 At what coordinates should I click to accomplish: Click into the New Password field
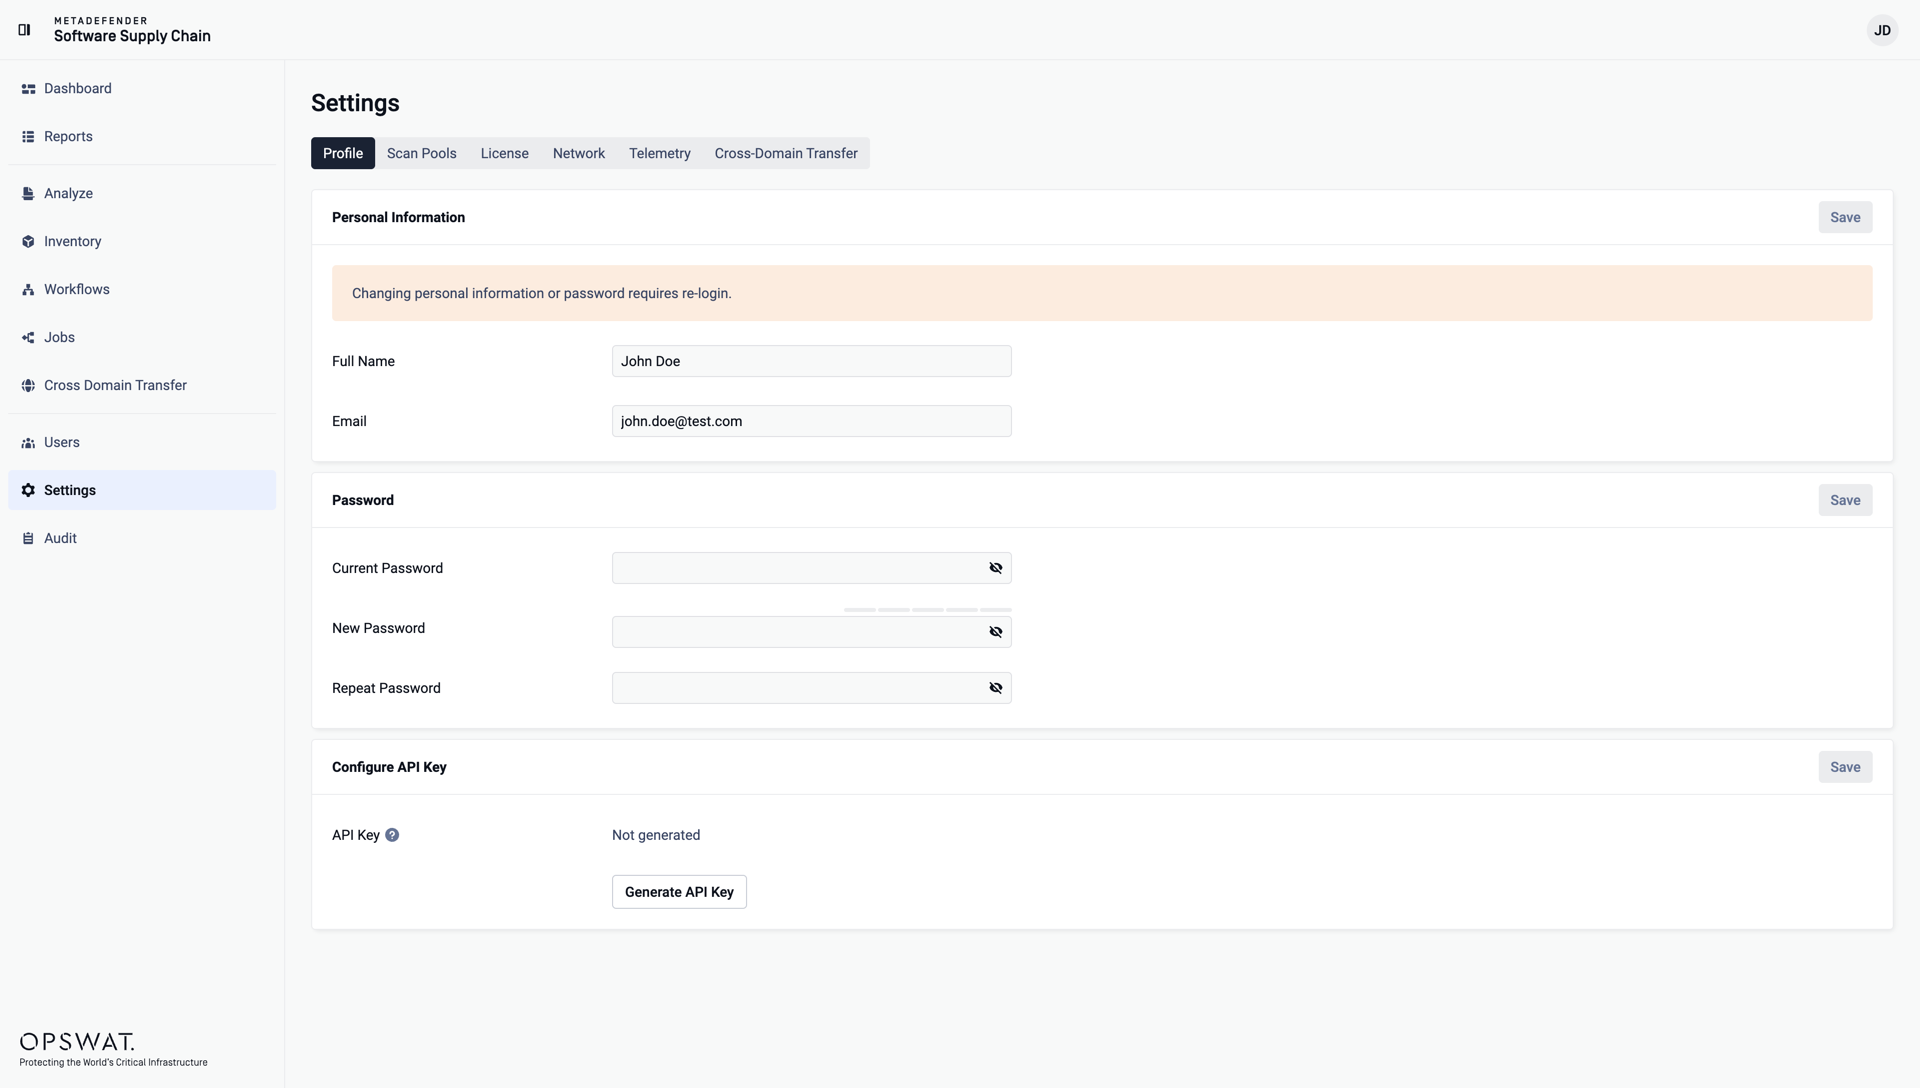pyautogui.click(x=812, y=632)
